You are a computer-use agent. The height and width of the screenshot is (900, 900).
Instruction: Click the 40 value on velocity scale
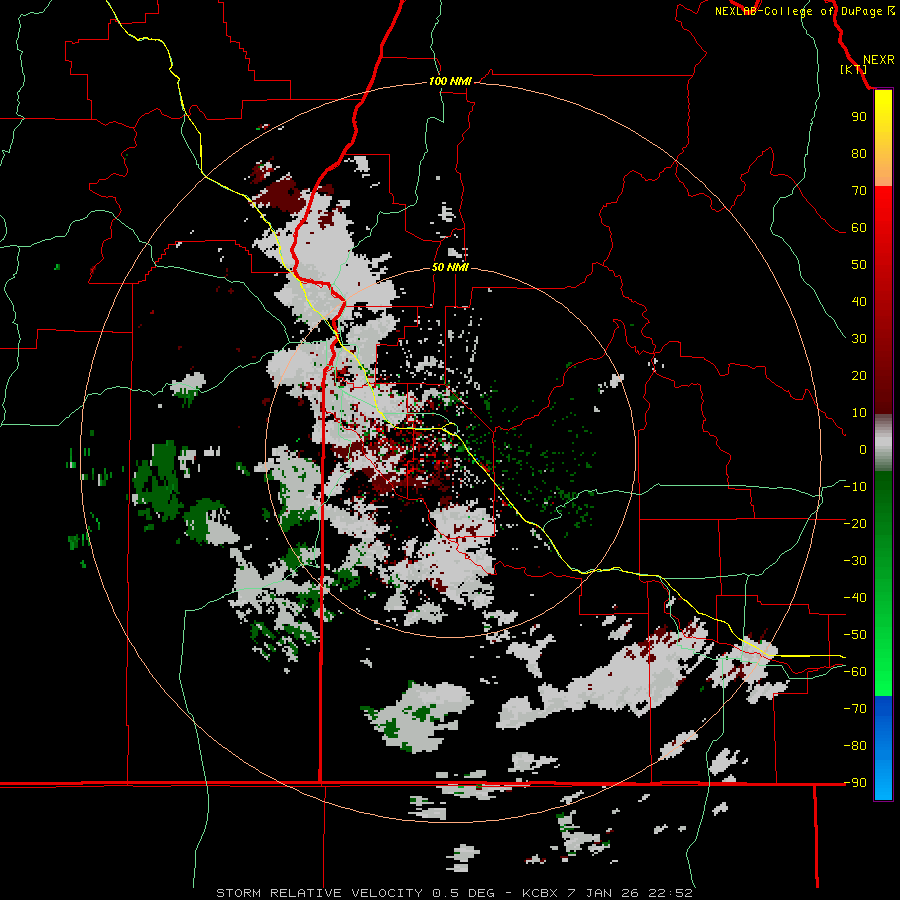[859, 301]
